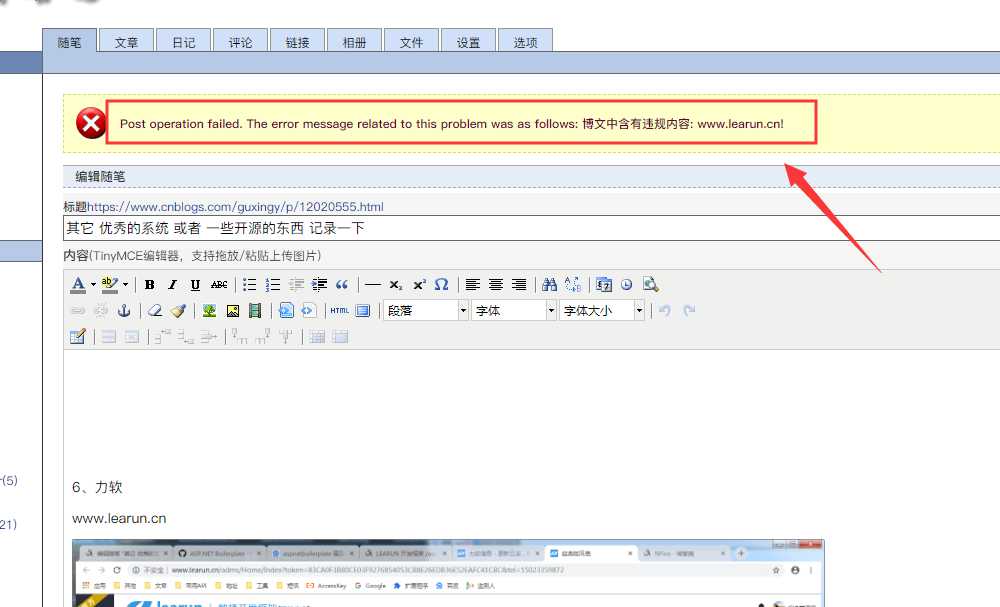Image resolution: width=1000 pixels, height=607 pixels.
Task: Align text center
Action: coord(496,284)
